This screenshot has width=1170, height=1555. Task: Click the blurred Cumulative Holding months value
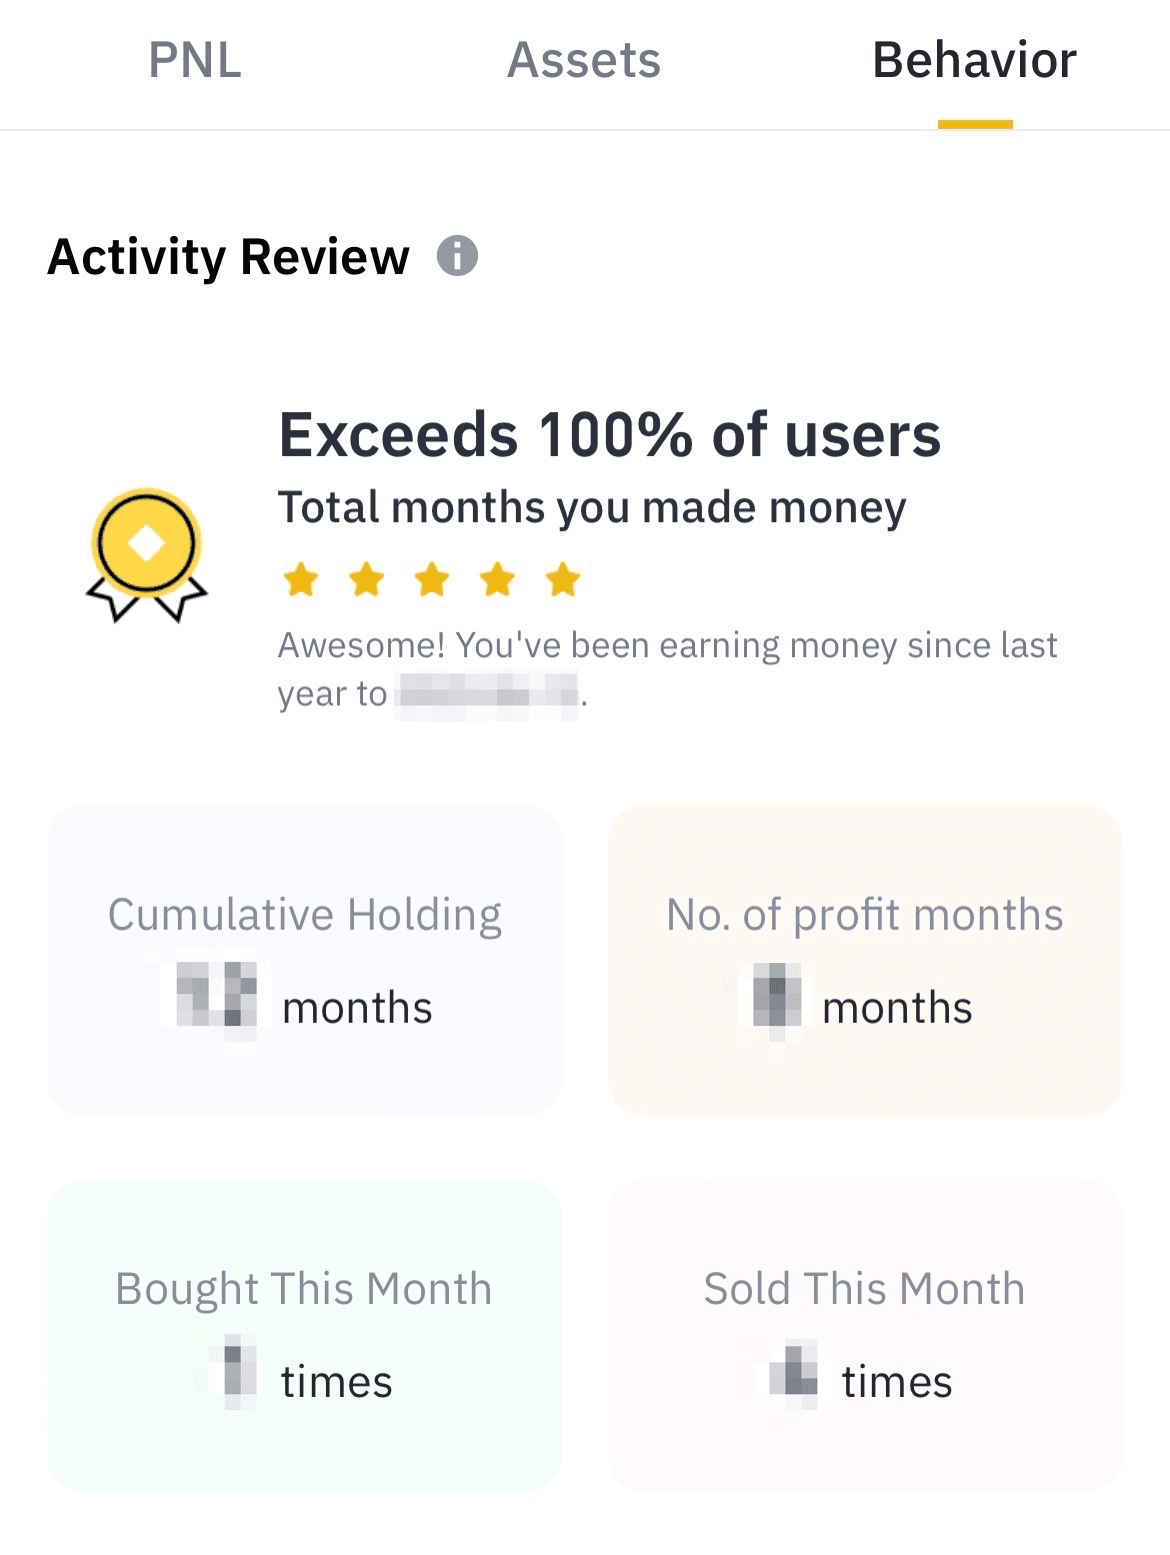click(x=217, y=996)
